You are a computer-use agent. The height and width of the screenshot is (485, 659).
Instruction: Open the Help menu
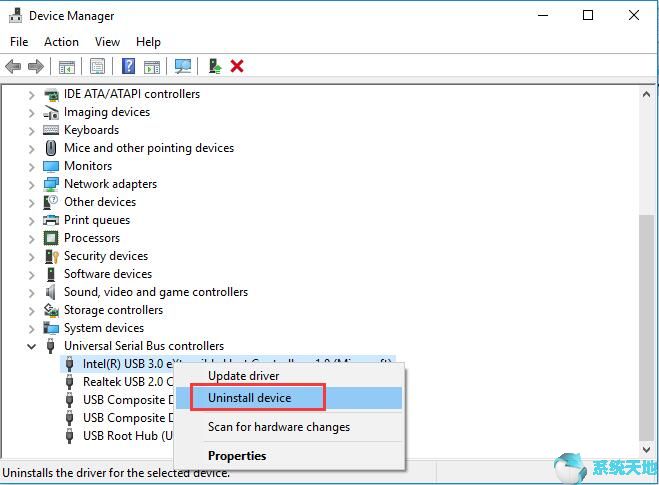tap(148, 42)
